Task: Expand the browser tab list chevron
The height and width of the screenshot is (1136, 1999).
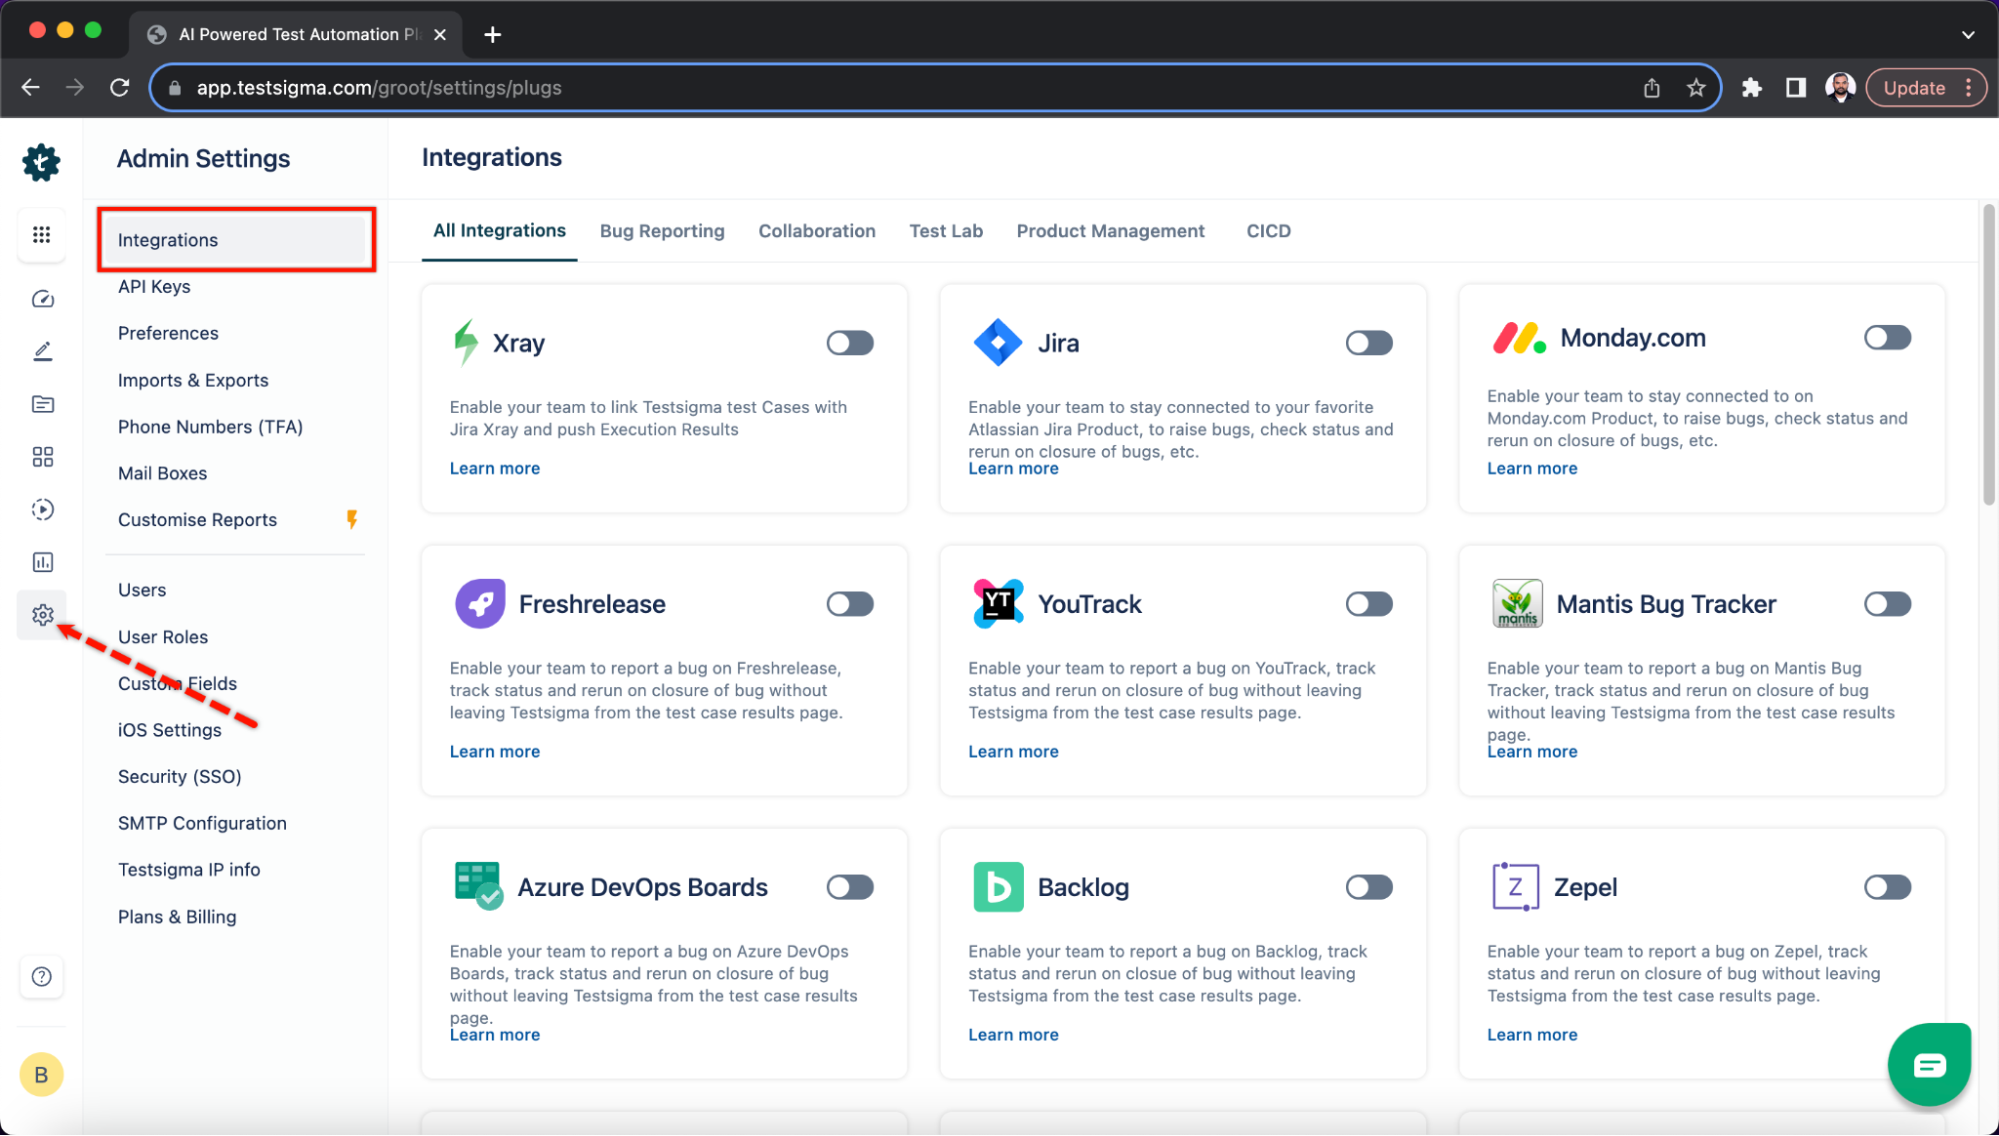Action: click(1967, 34)
